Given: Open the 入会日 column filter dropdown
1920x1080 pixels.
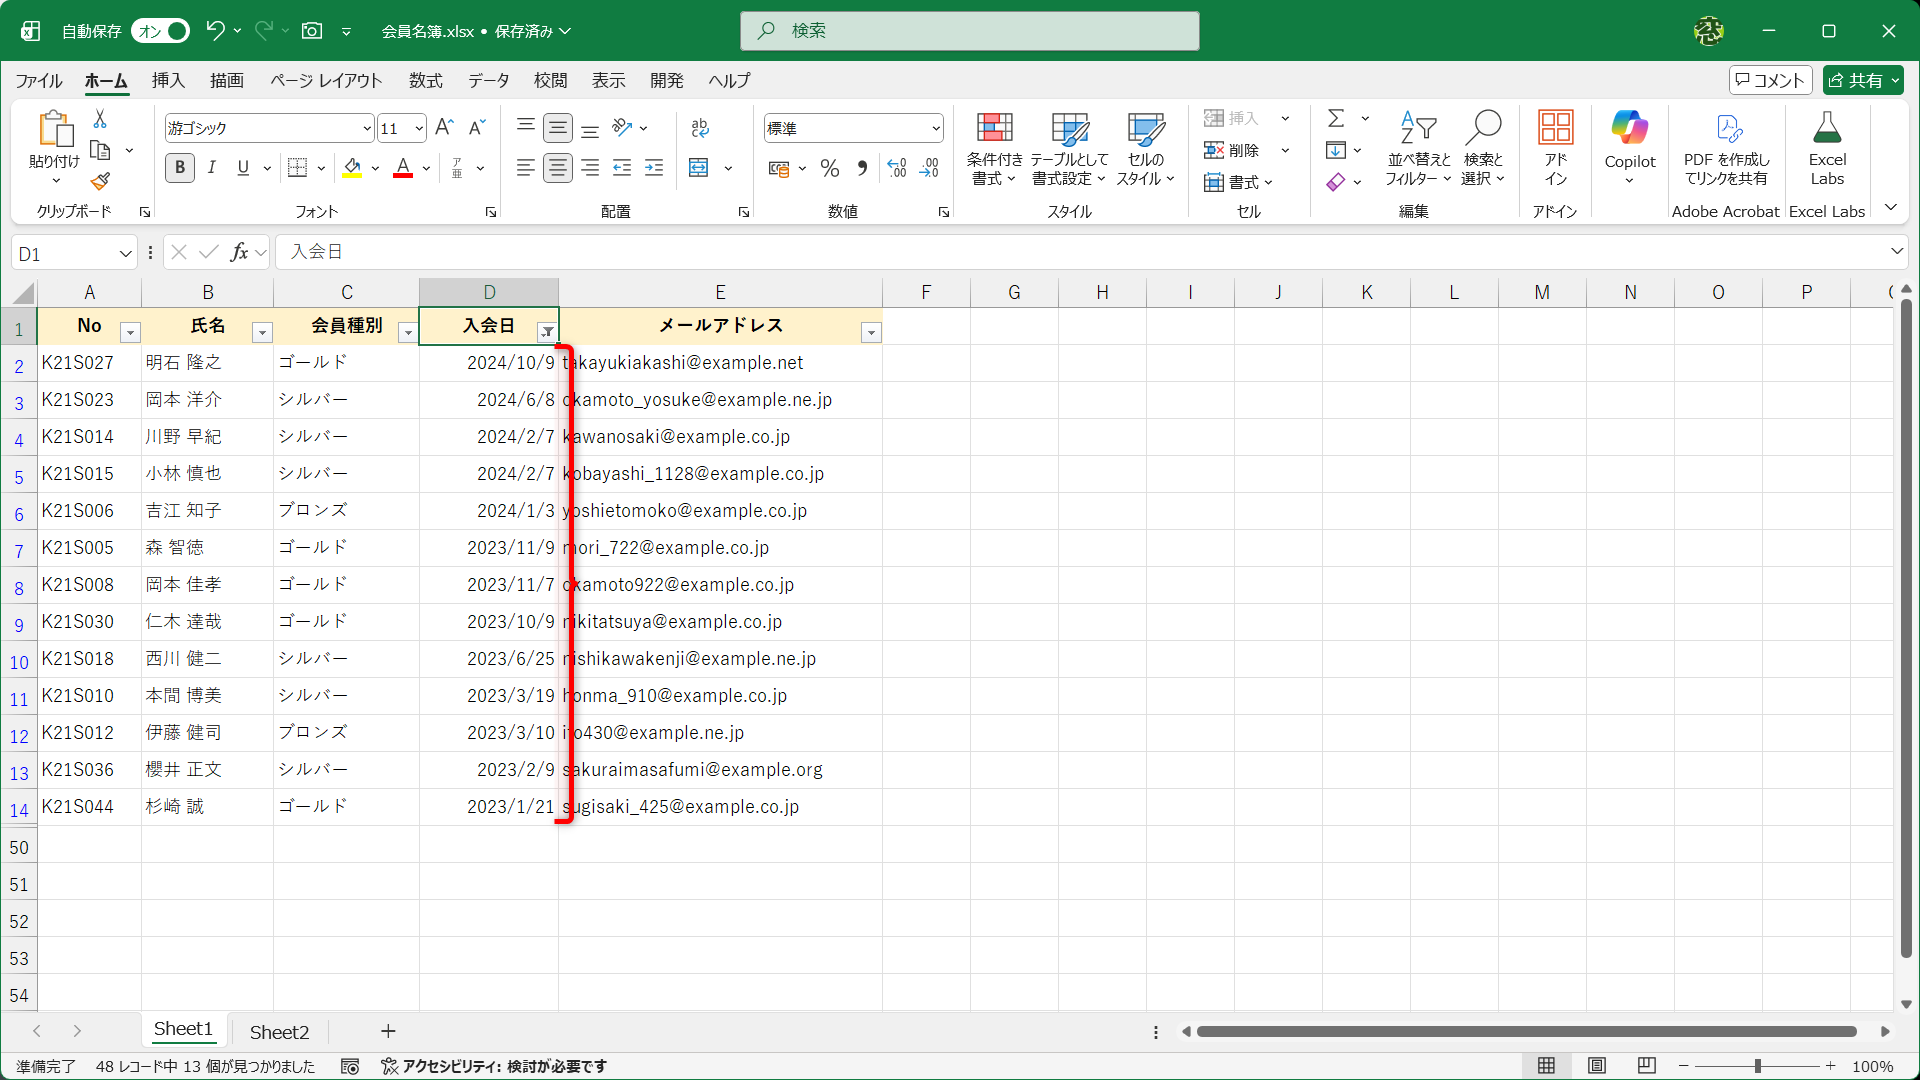Looking at the screenshot, I should 547,332.
